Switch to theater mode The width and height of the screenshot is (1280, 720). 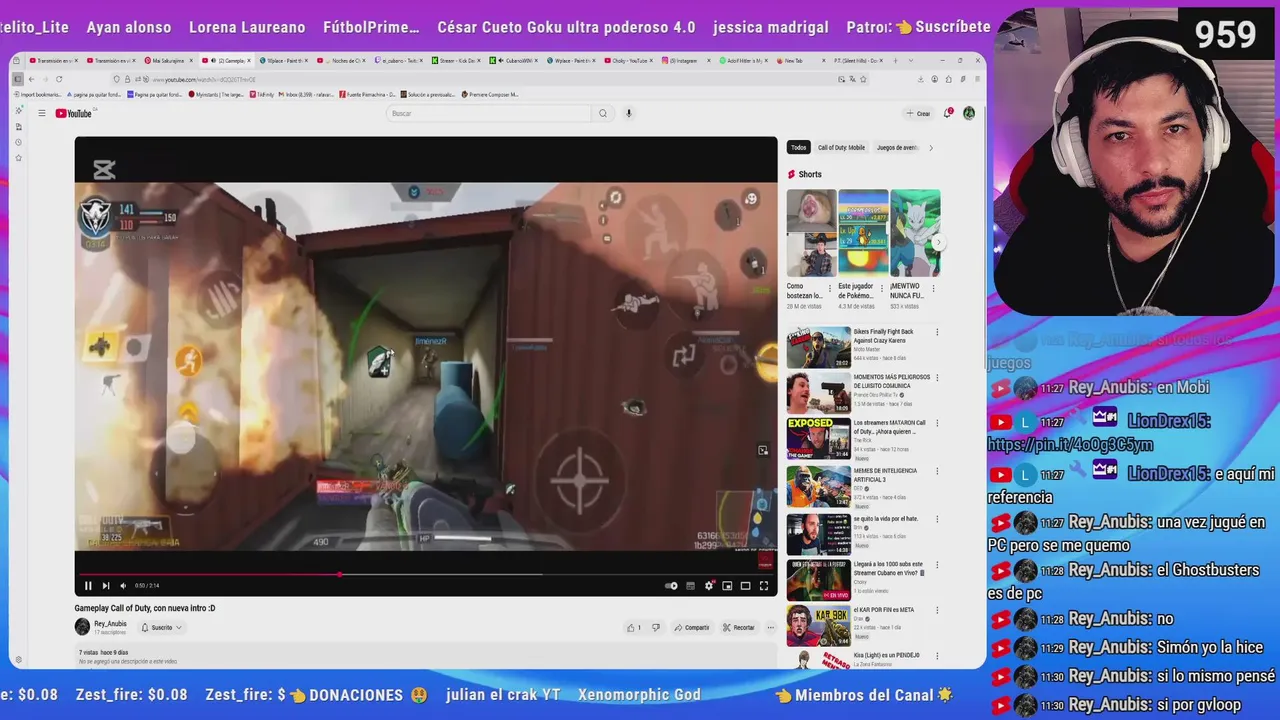[x=745, y=586]
